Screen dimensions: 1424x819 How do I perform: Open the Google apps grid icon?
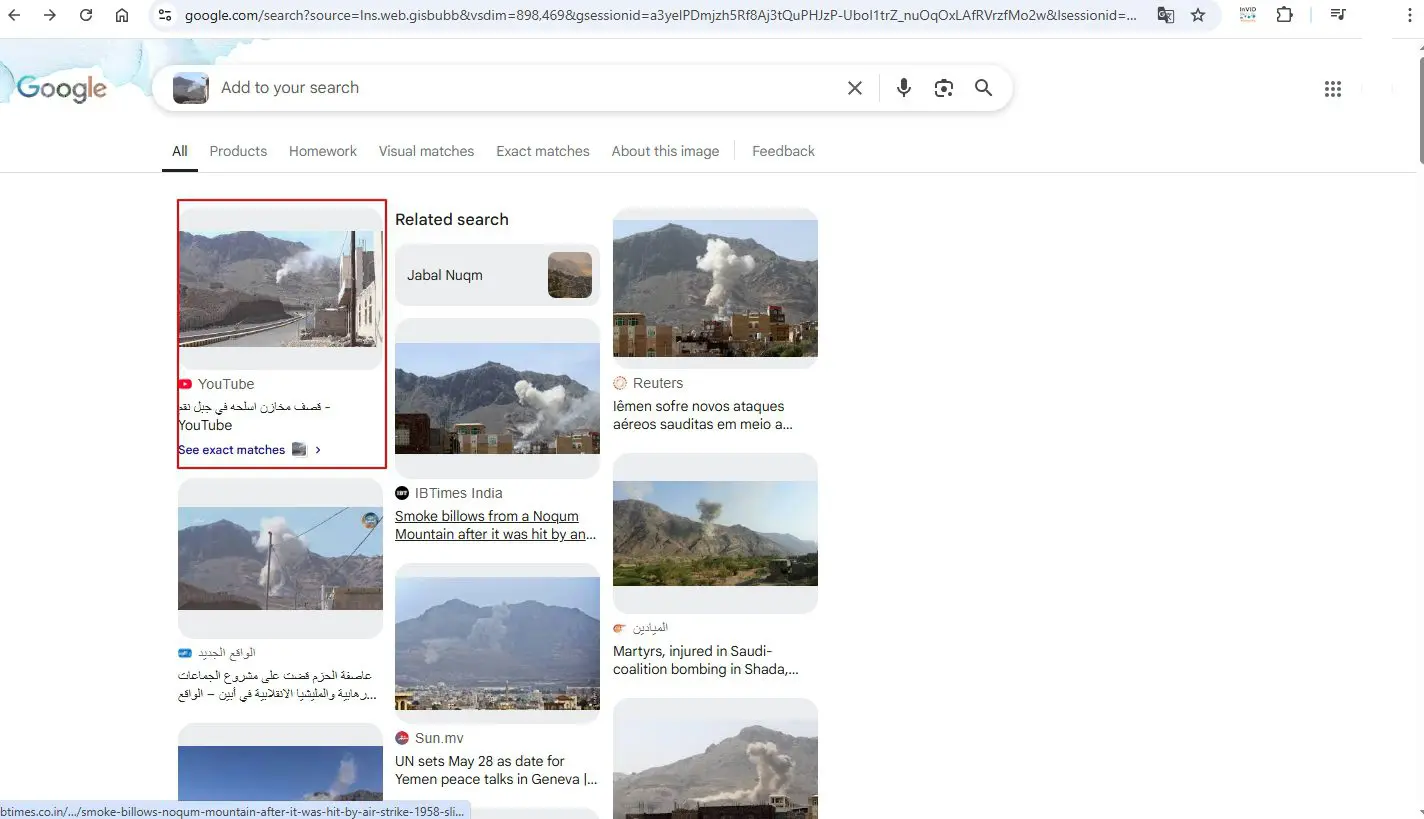1333,89
